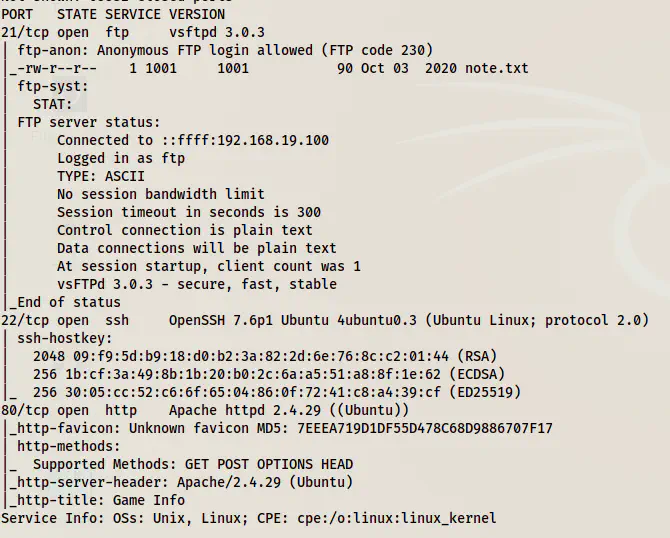Click the 'TYPE: ASCII' line
Viewport: 670px width, 538px height.
tap(101, 176)
